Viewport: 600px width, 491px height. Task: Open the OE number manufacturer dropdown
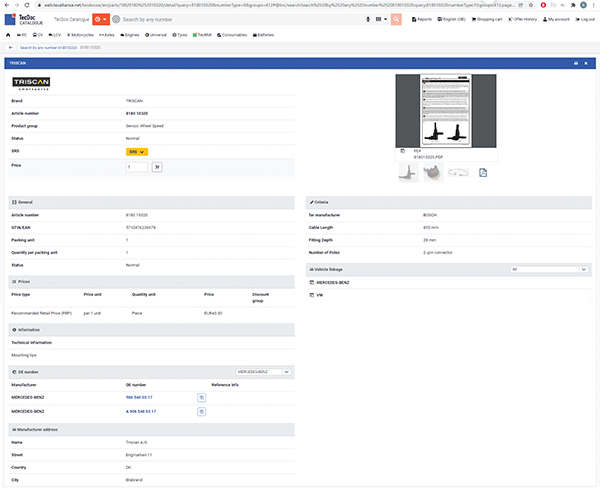(263, 371)
